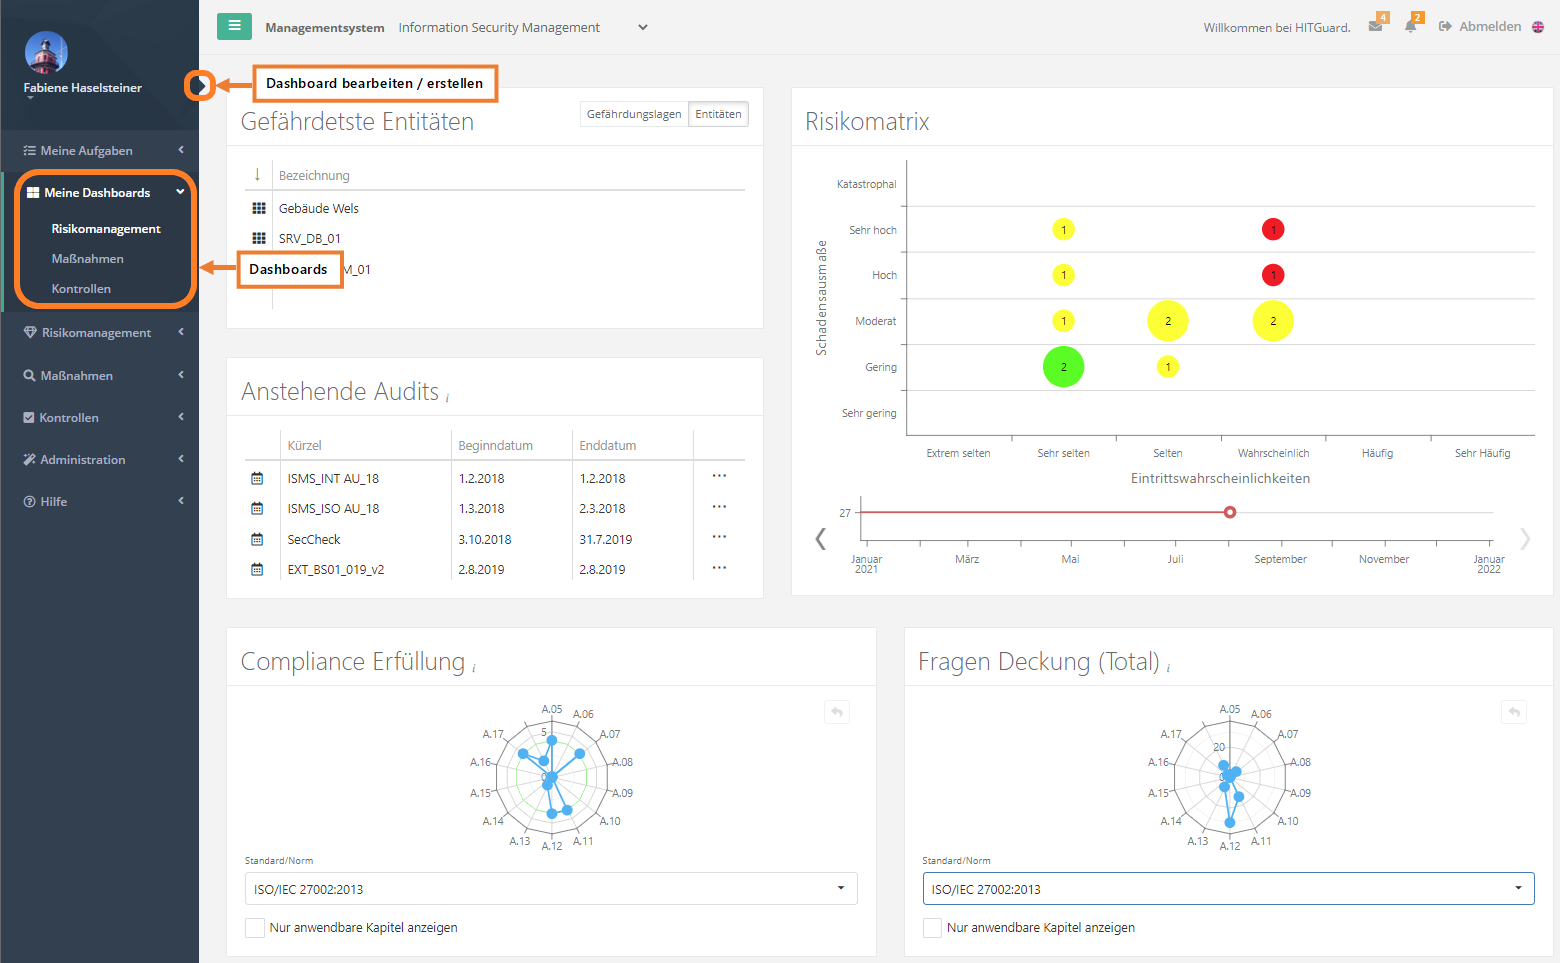The height and width of the screenshot is (963, 1560).
Task: Select Kontrollen under Meine Dashboards
Action: click(81, 289)
